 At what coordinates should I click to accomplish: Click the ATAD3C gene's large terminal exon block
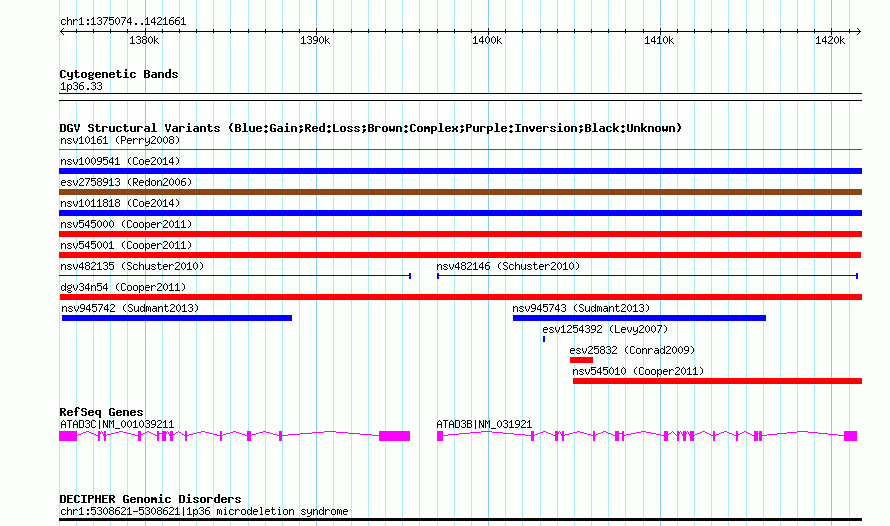tap(394, 436)
